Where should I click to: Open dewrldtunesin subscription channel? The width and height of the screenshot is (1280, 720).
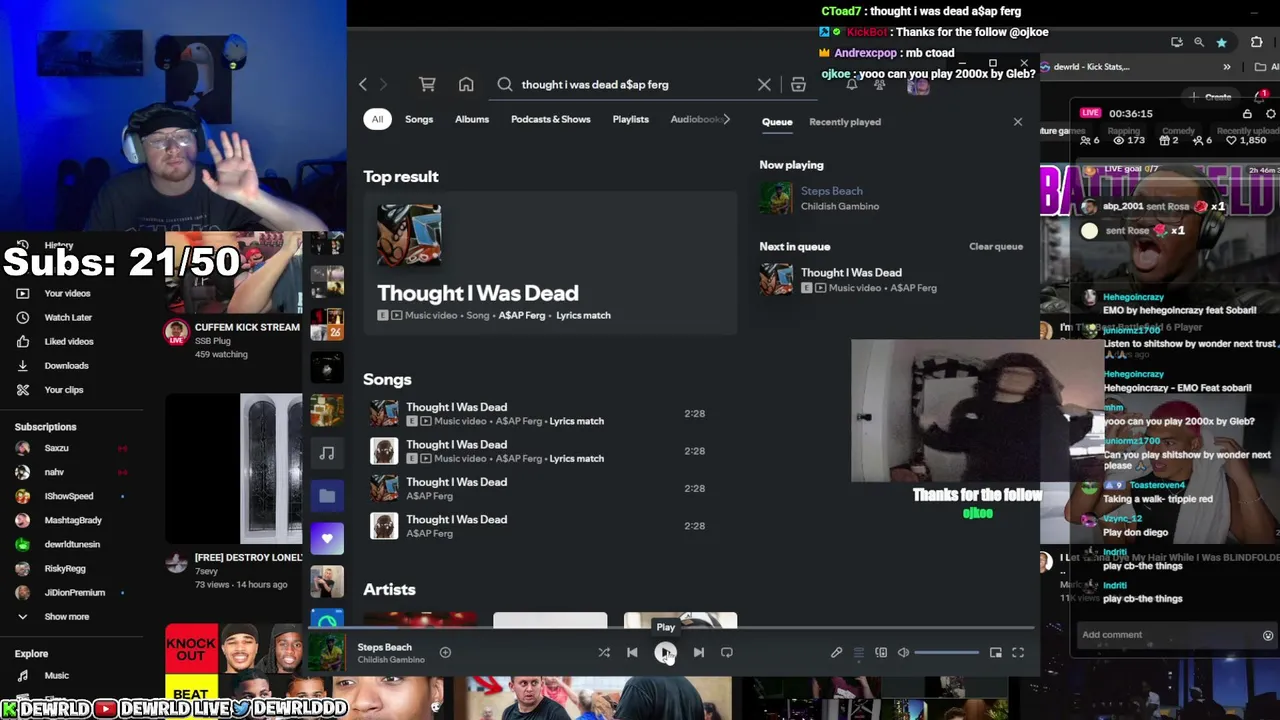point(72,545)
